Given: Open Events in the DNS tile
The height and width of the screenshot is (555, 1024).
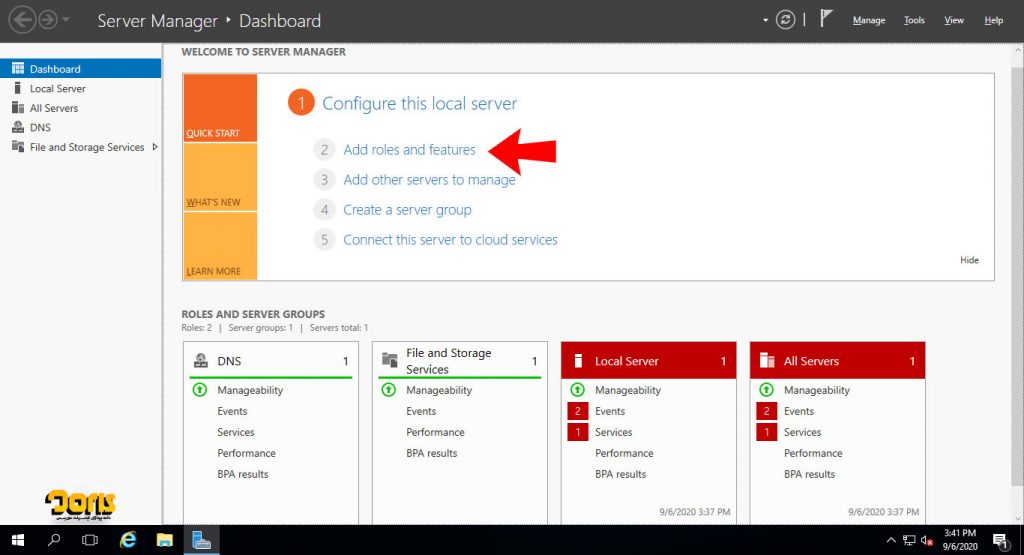Looking at the screenshot, I should coord(232,411).
